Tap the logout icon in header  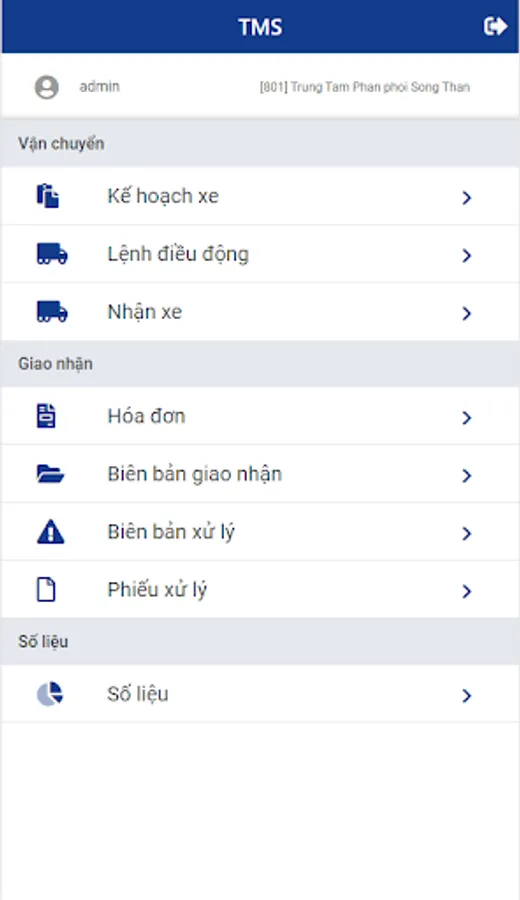click(x=495, y=26)
